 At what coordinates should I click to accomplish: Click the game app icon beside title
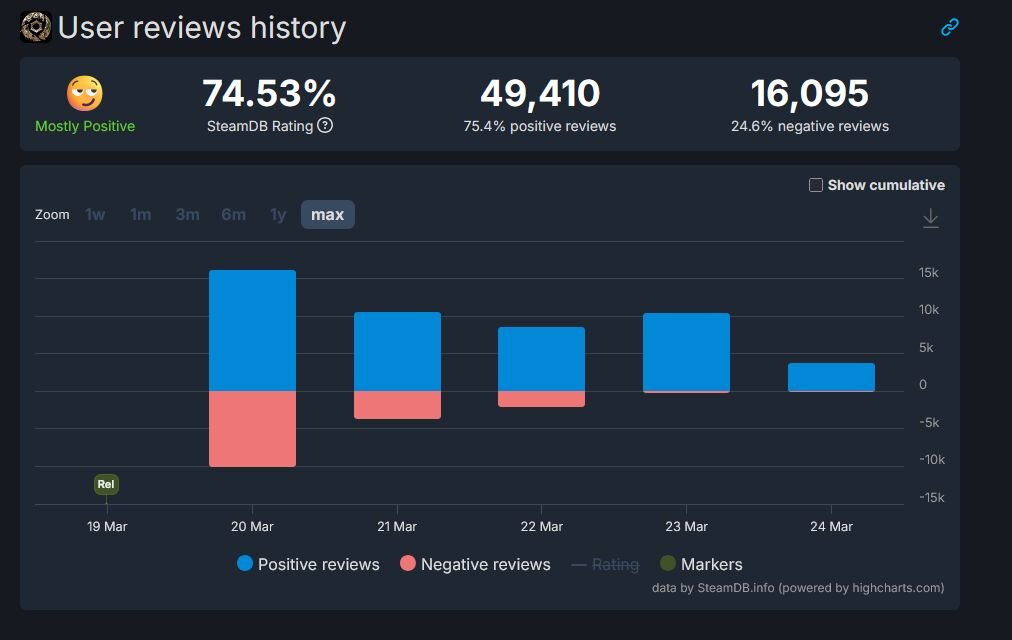pyautogui.click(x=36, y=27)
